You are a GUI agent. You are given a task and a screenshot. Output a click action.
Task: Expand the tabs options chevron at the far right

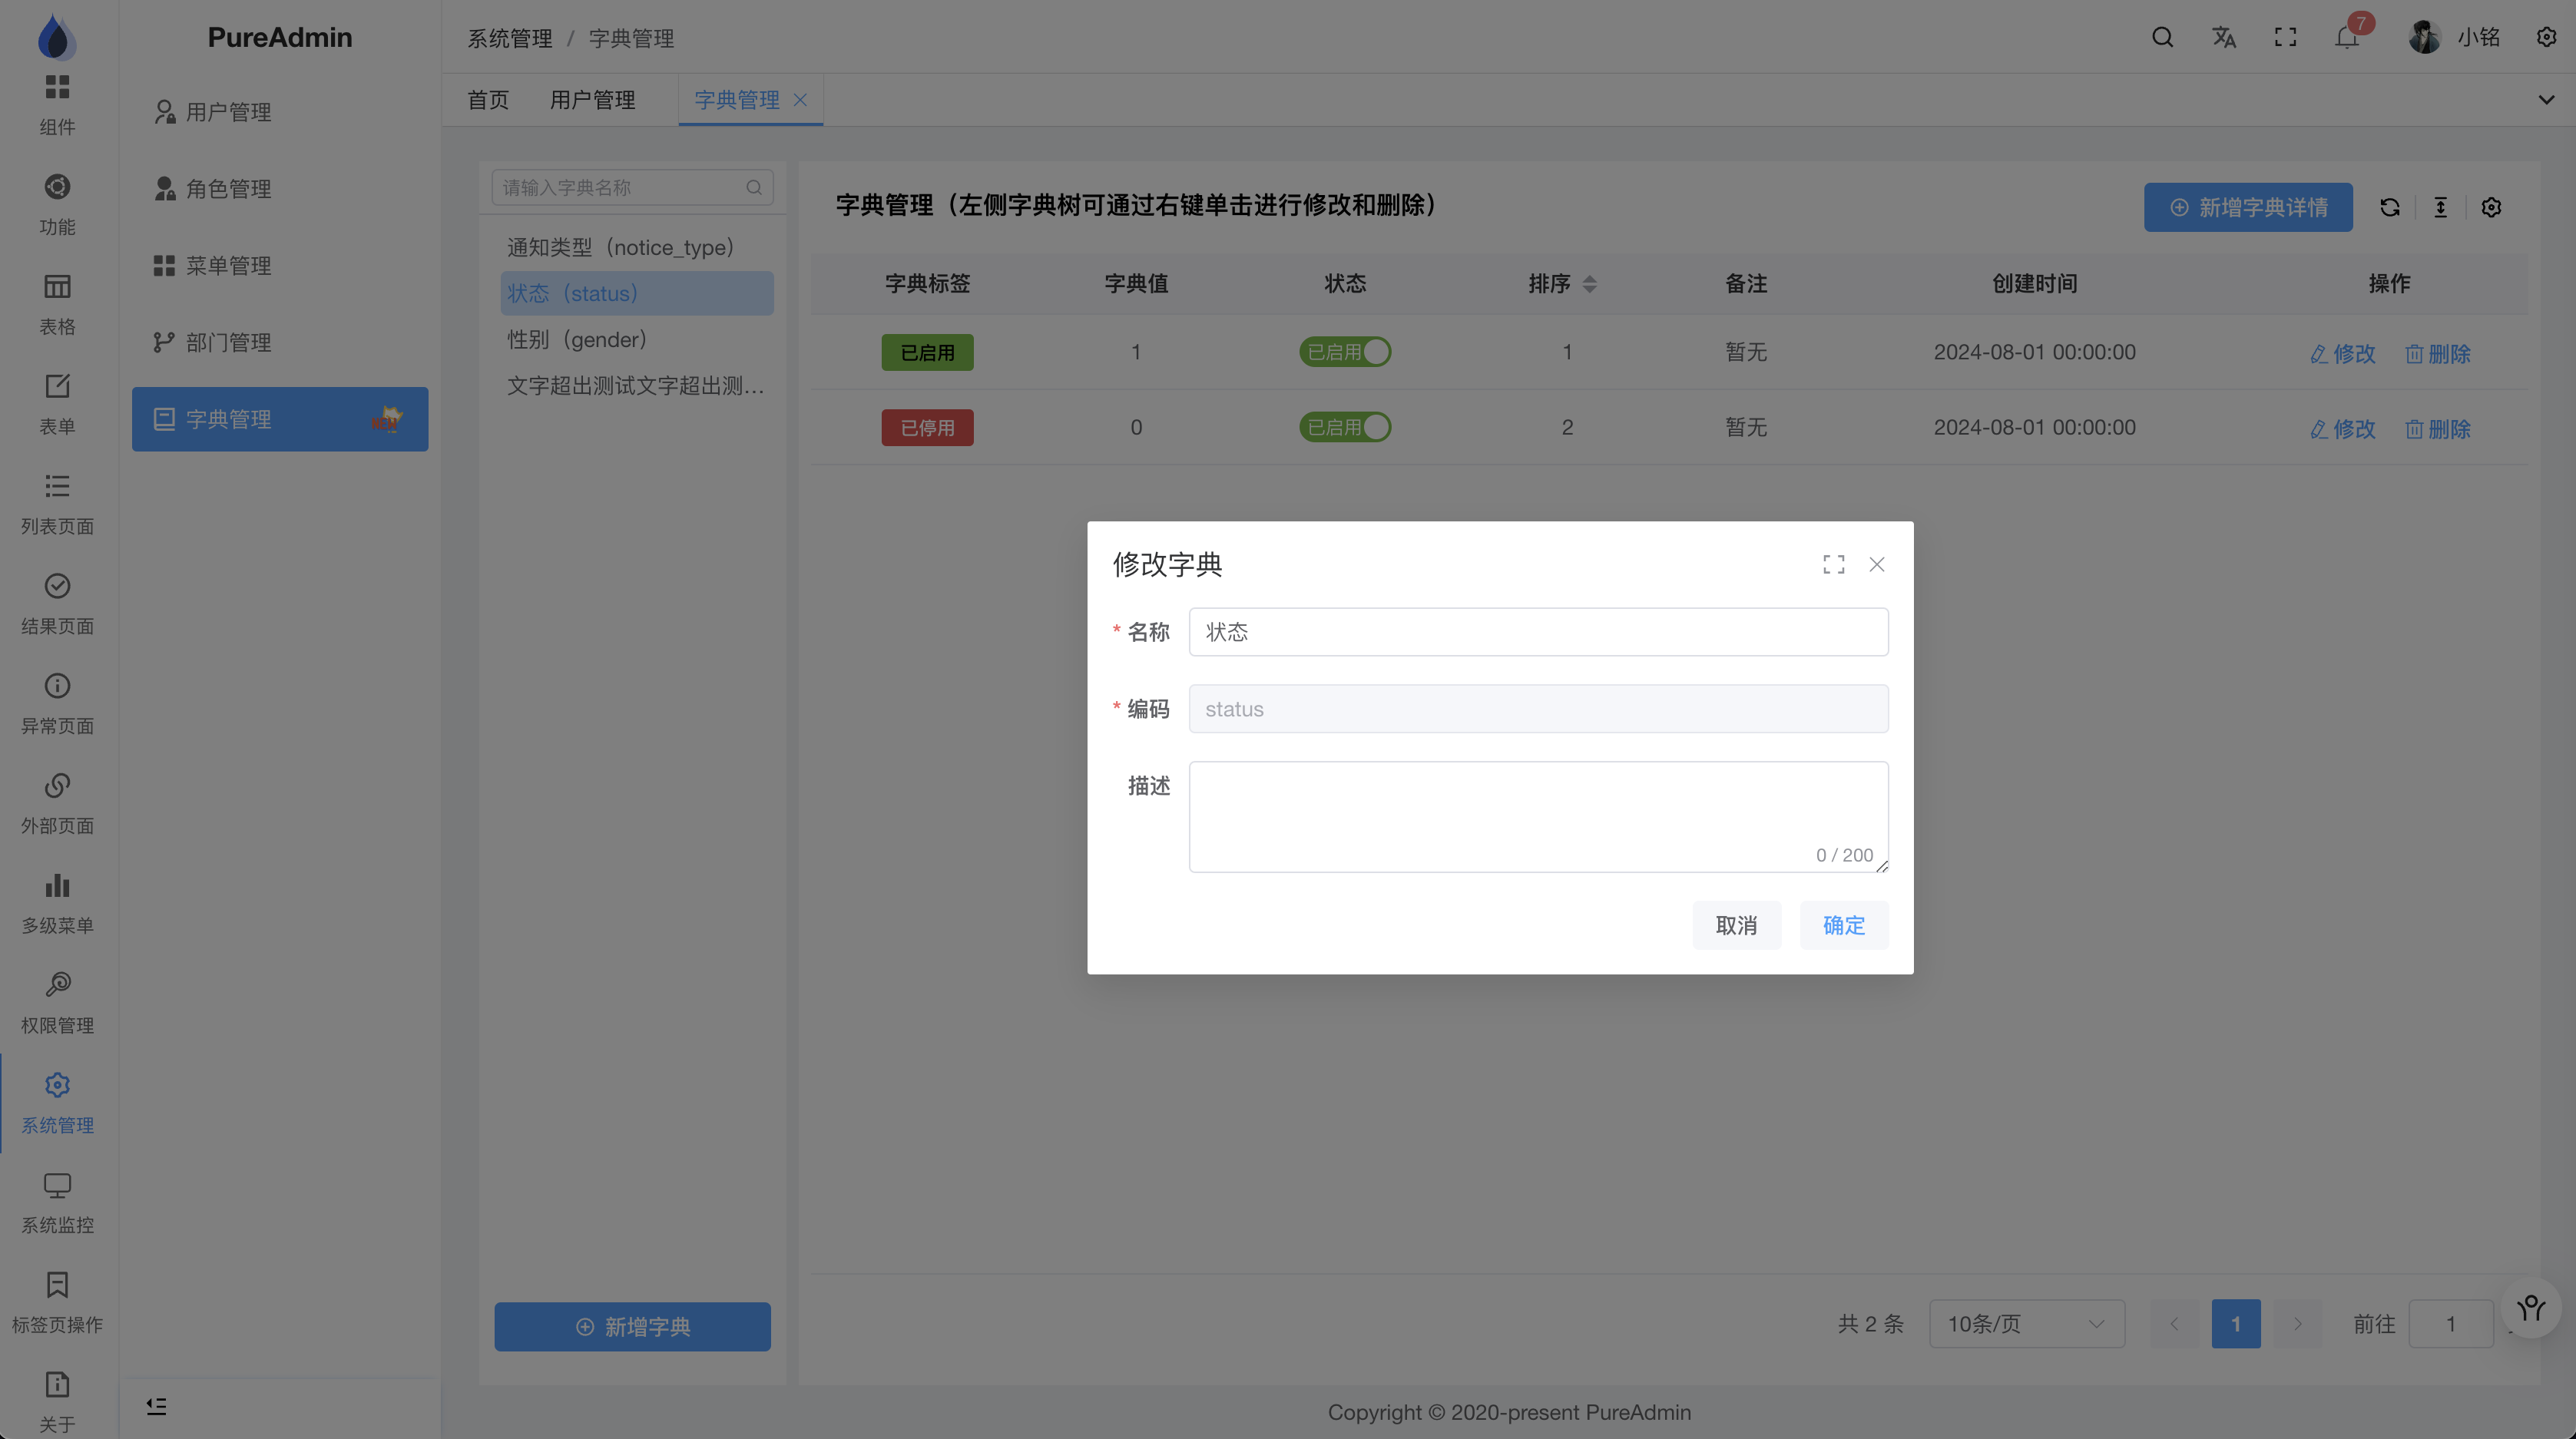coord(2546,100)
